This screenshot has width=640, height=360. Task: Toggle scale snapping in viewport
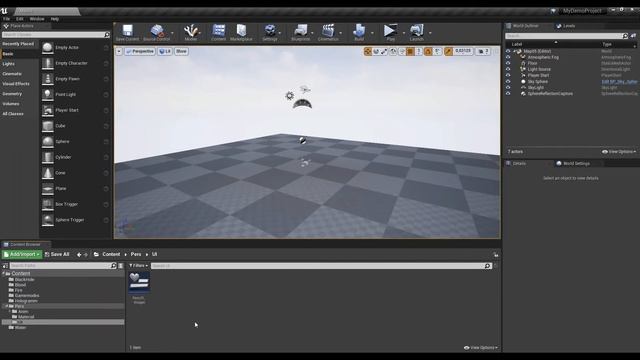point(449,51)
